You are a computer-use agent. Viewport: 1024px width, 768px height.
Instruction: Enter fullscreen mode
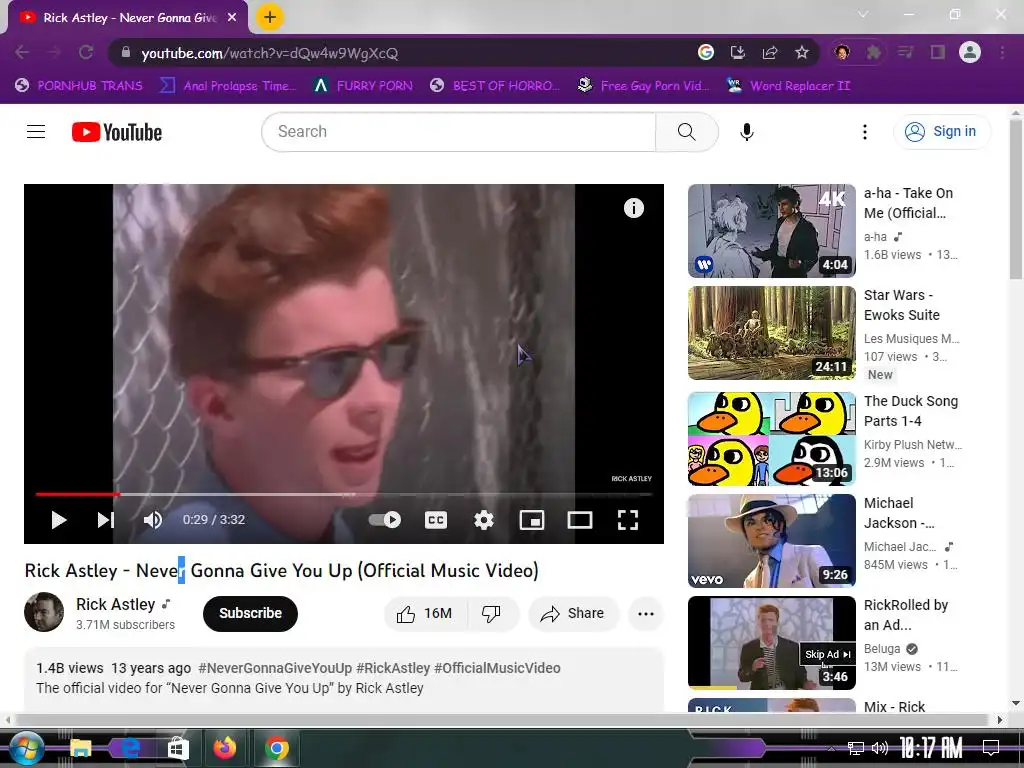tap(628, 520)
